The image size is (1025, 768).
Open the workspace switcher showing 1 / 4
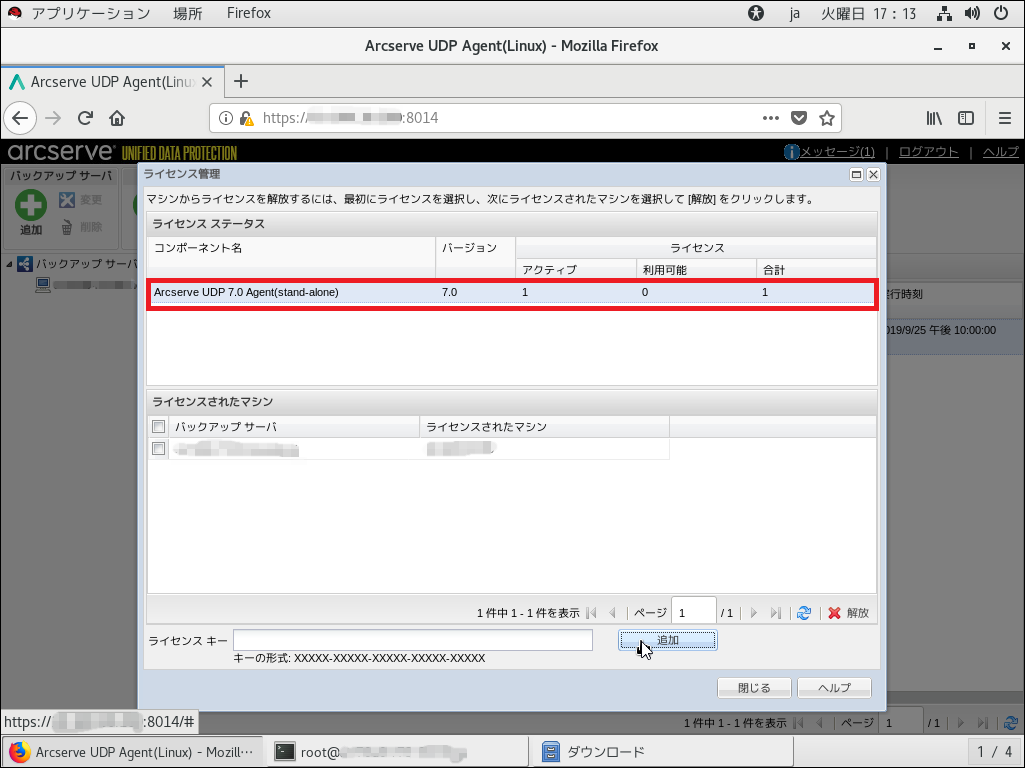pos(994,752)
